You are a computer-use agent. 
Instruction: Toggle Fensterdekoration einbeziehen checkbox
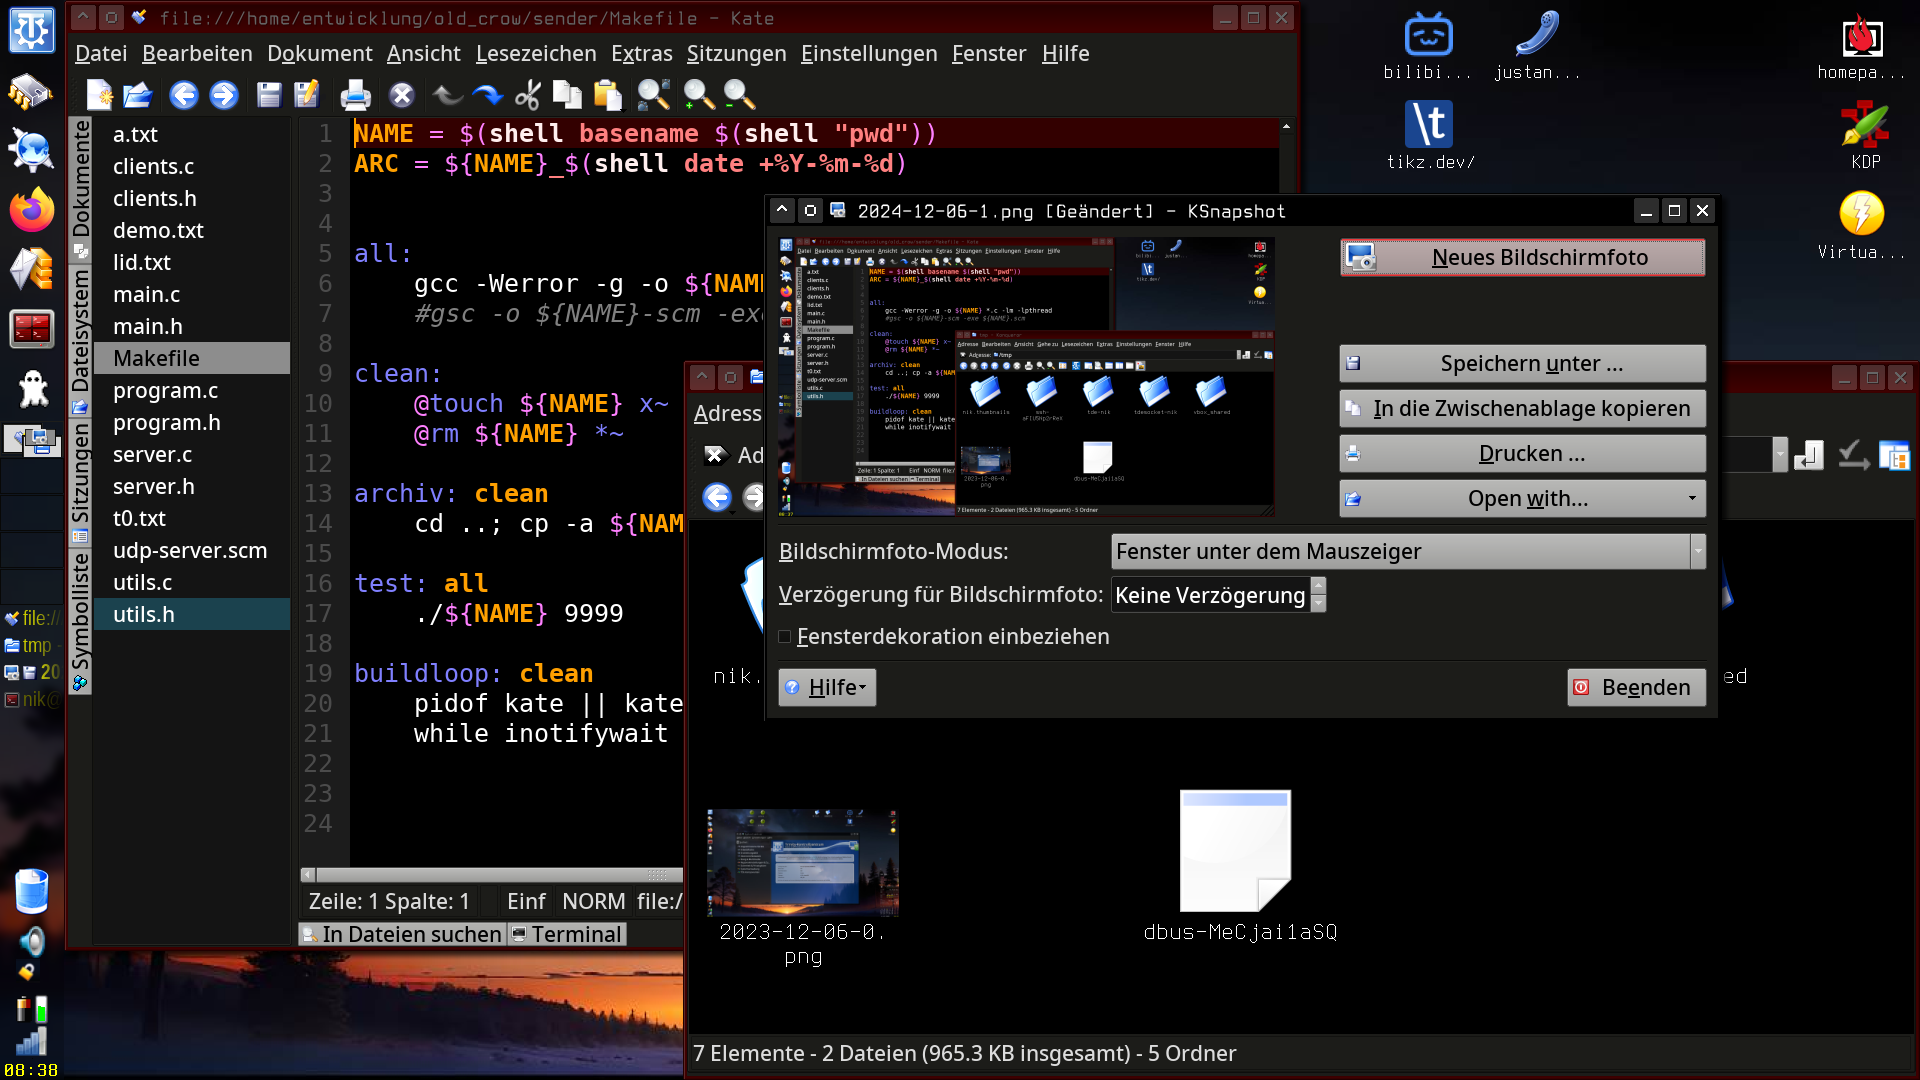coord(785,637)
